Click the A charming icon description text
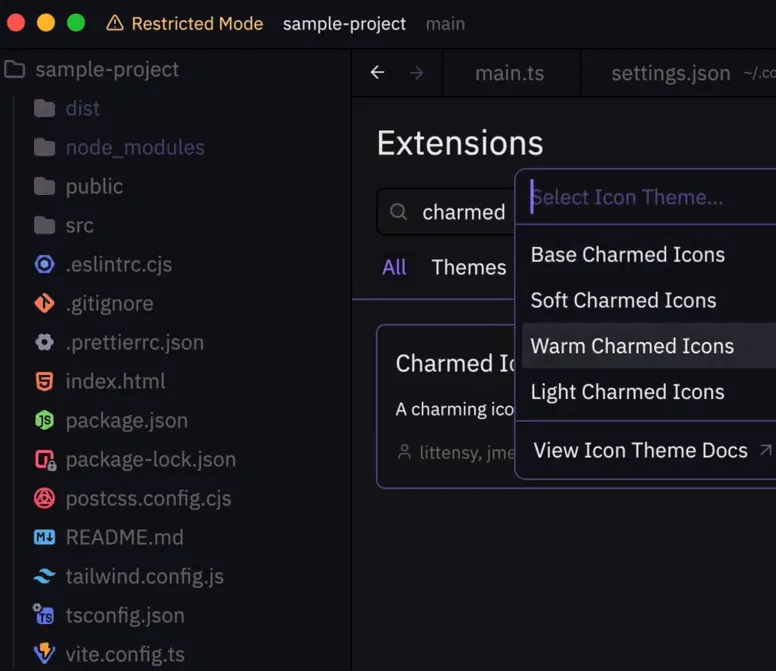 [454, 409]
